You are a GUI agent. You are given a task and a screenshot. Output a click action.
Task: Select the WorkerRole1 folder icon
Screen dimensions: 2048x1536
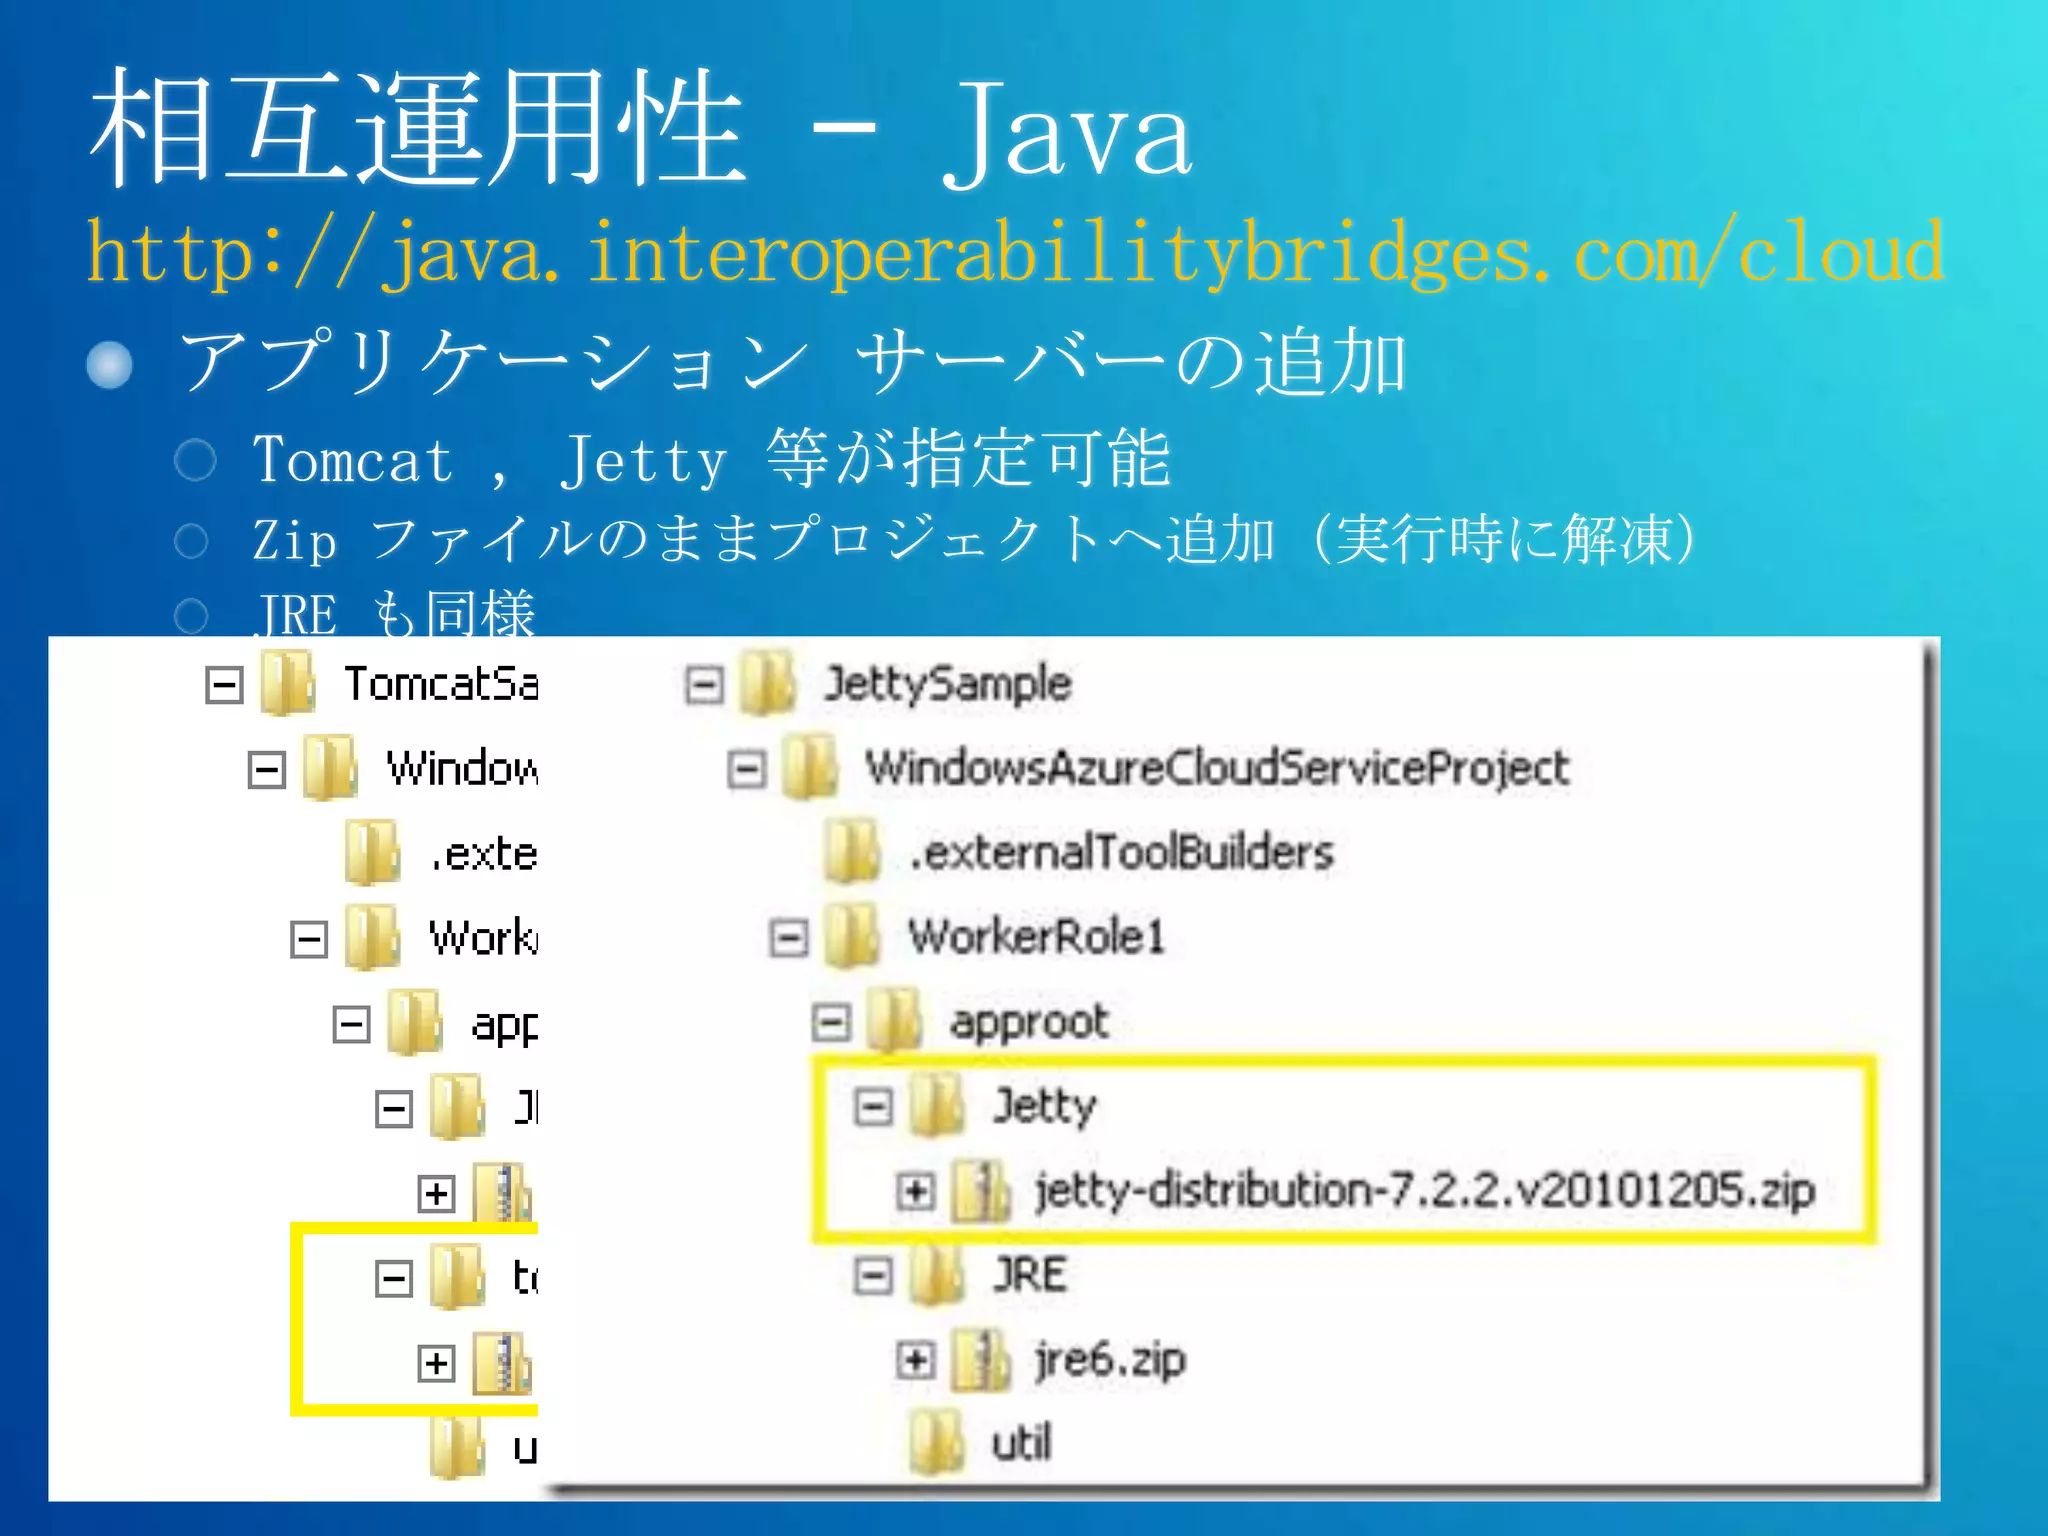click(x=852, y=936)
